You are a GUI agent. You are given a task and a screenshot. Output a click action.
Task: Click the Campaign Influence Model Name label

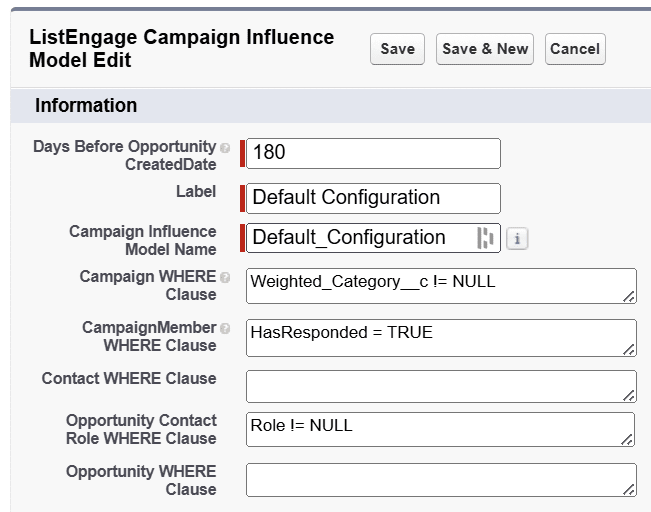pos(142,240)
